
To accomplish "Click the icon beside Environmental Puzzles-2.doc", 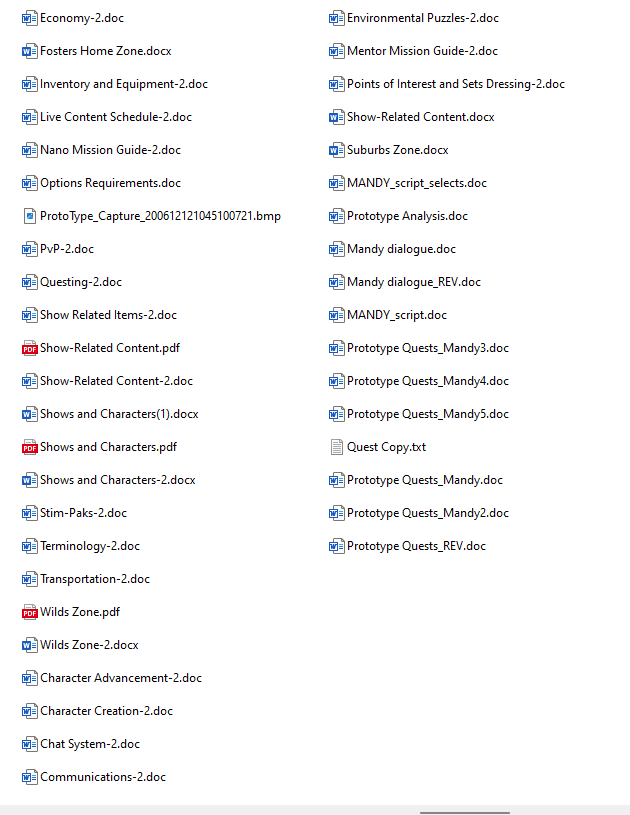I will point(337,18).
